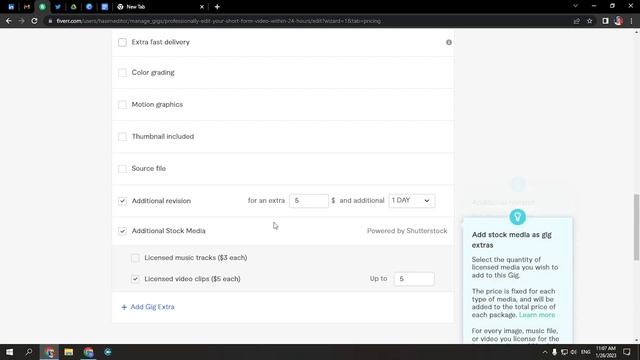Click the lightbulb tip icon
Viewport: 640px width, 360px height.
click(x=518, y=217)
